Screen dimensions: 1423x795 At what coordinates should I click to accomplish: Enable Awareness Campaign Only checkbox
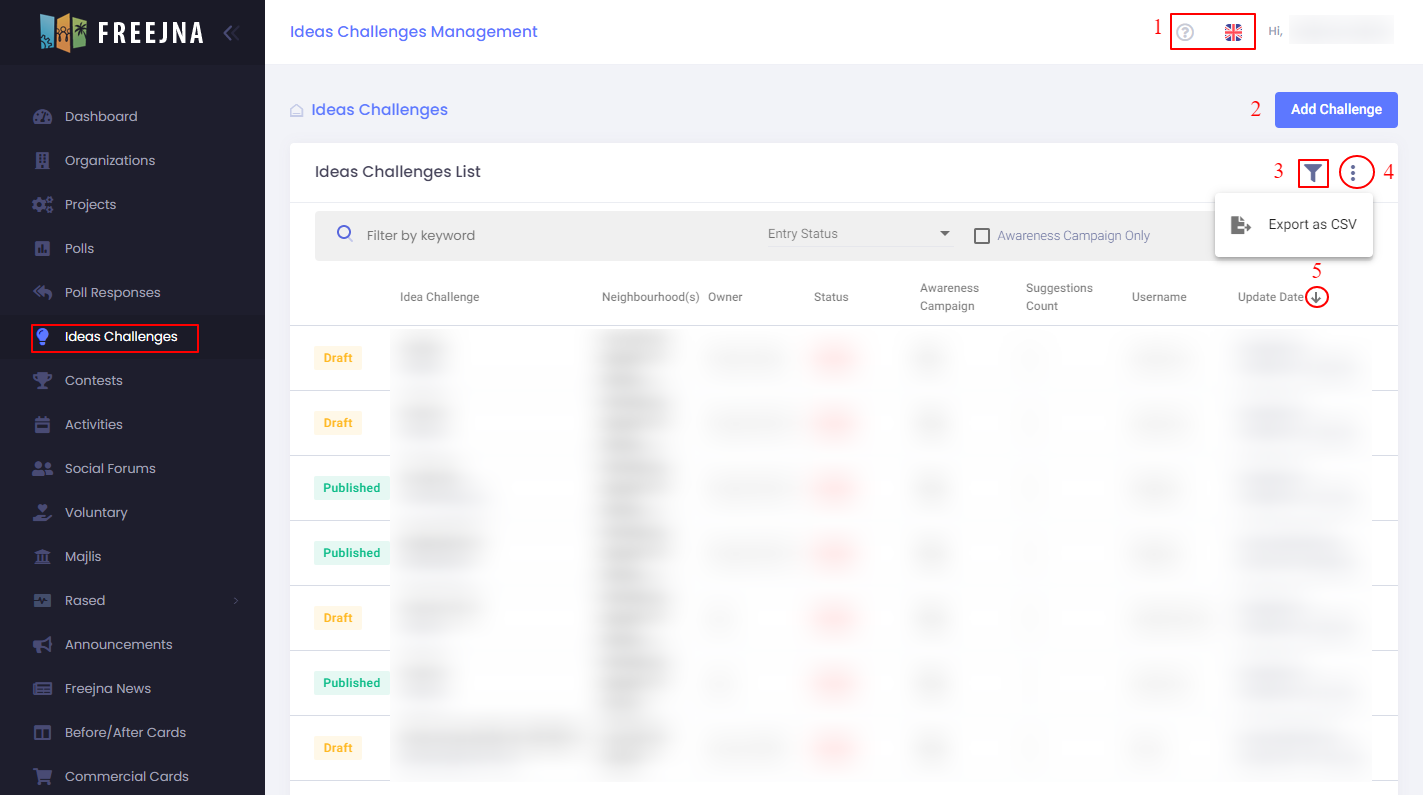(x=982, y=236)
